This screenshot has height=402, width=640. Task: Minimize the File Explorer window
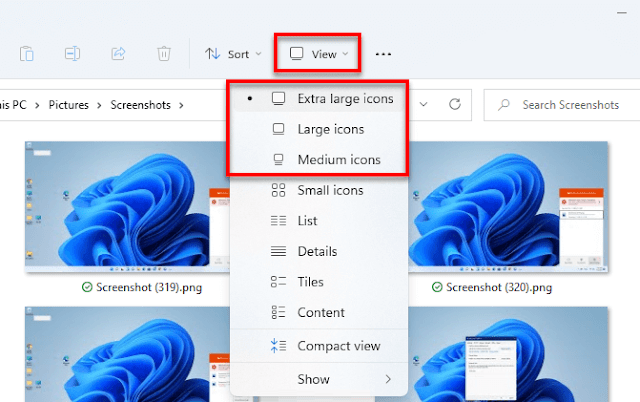click(622, 13)
